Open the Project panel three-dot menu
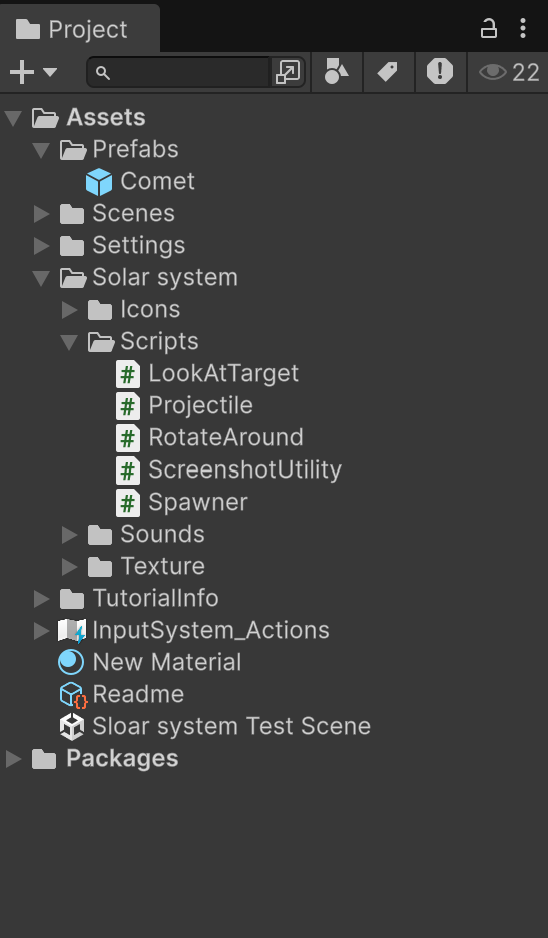The width and height of the screenshot is (548, 938). pyautogui.click(x=523, y=28)
